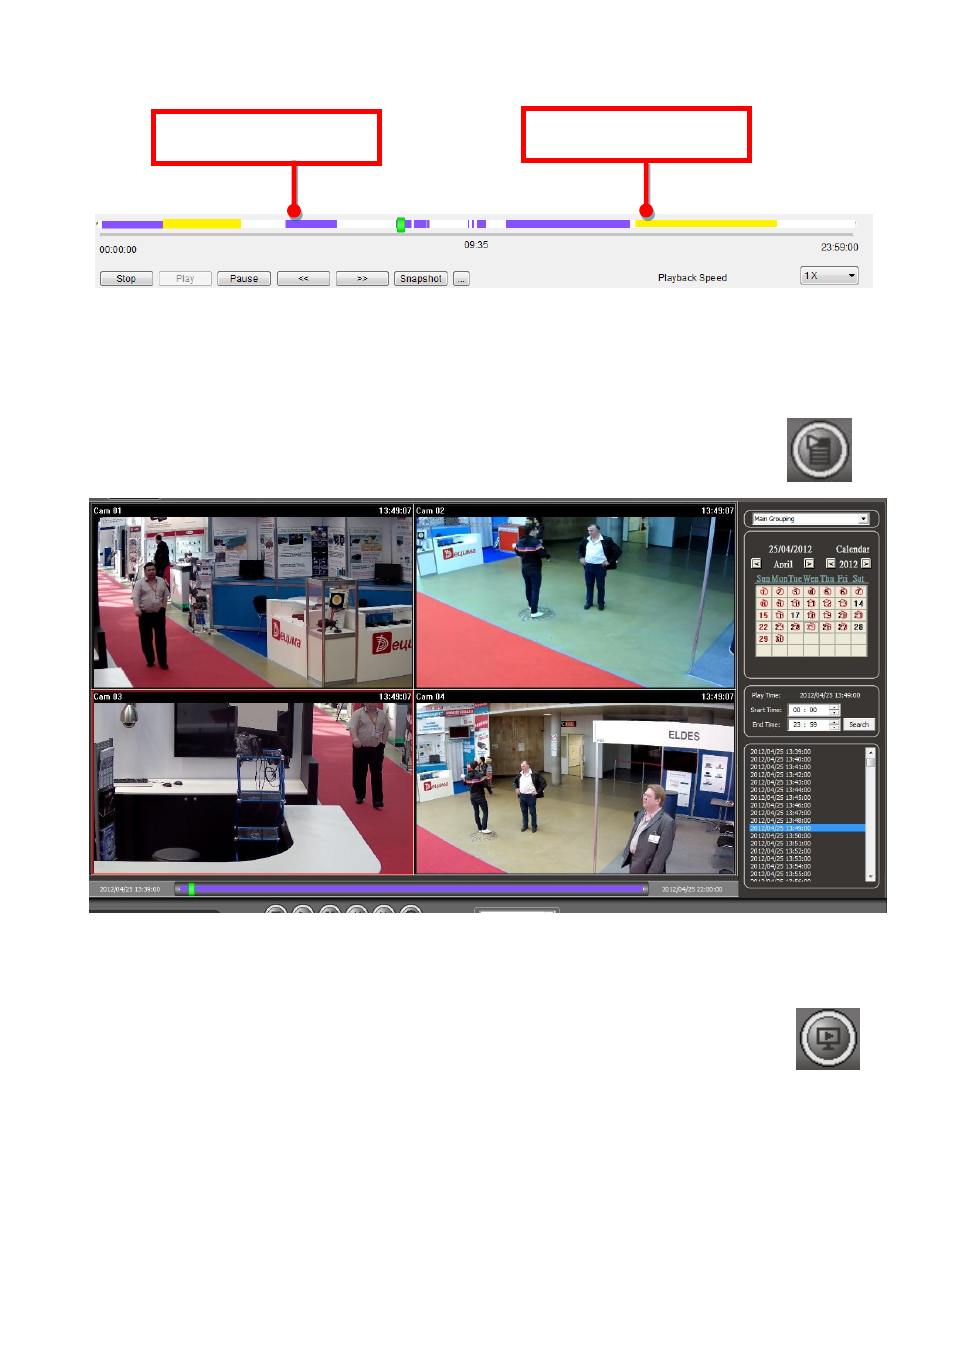Increase Start Time with up arrow
This screenshot has height=1347, width=954.
tap(835, 708)
